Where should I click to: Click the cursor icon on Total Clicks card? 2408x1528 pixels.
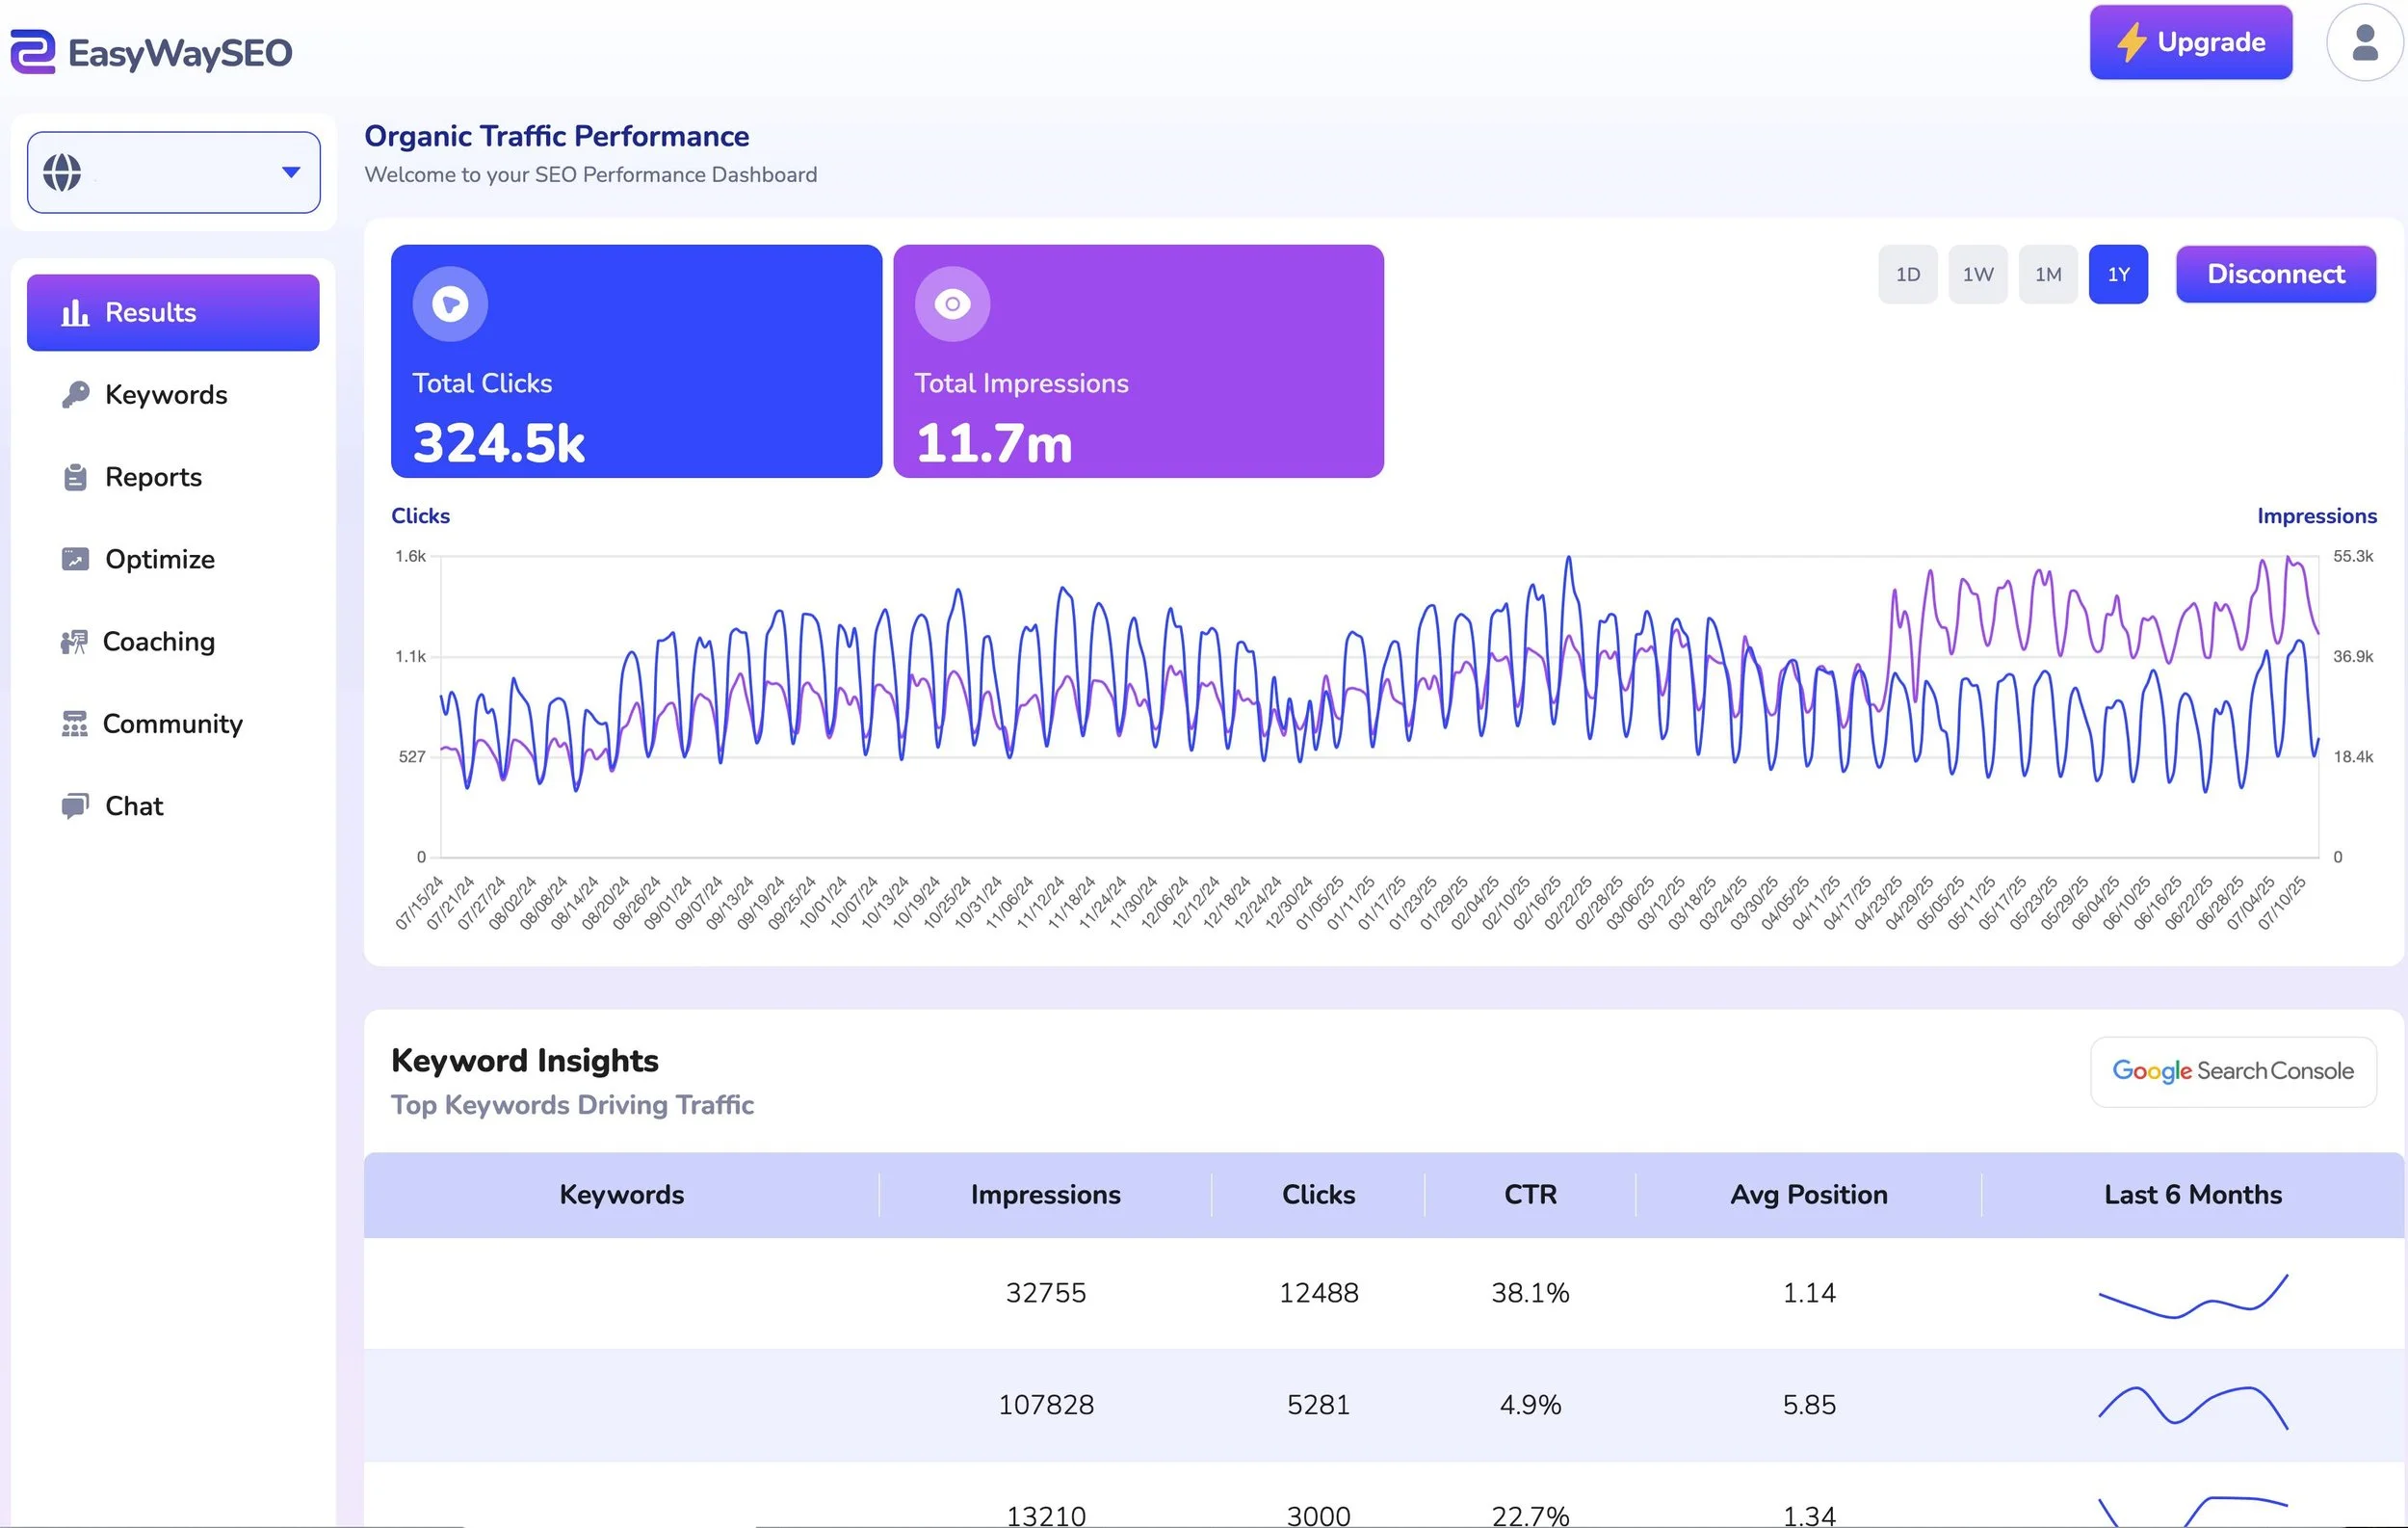click(x=450, y=304)
